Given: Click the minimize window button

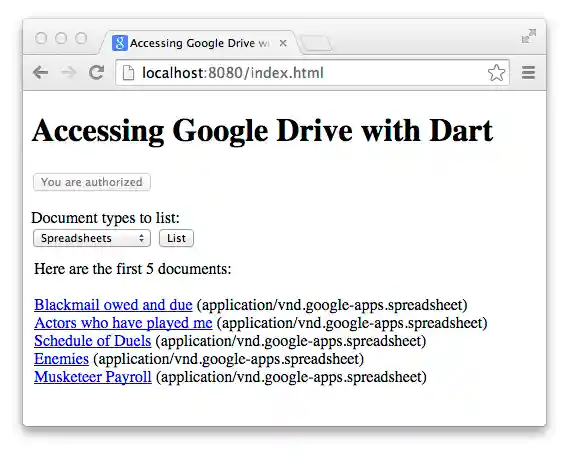Looking at the screenshot, I should 61,38.
